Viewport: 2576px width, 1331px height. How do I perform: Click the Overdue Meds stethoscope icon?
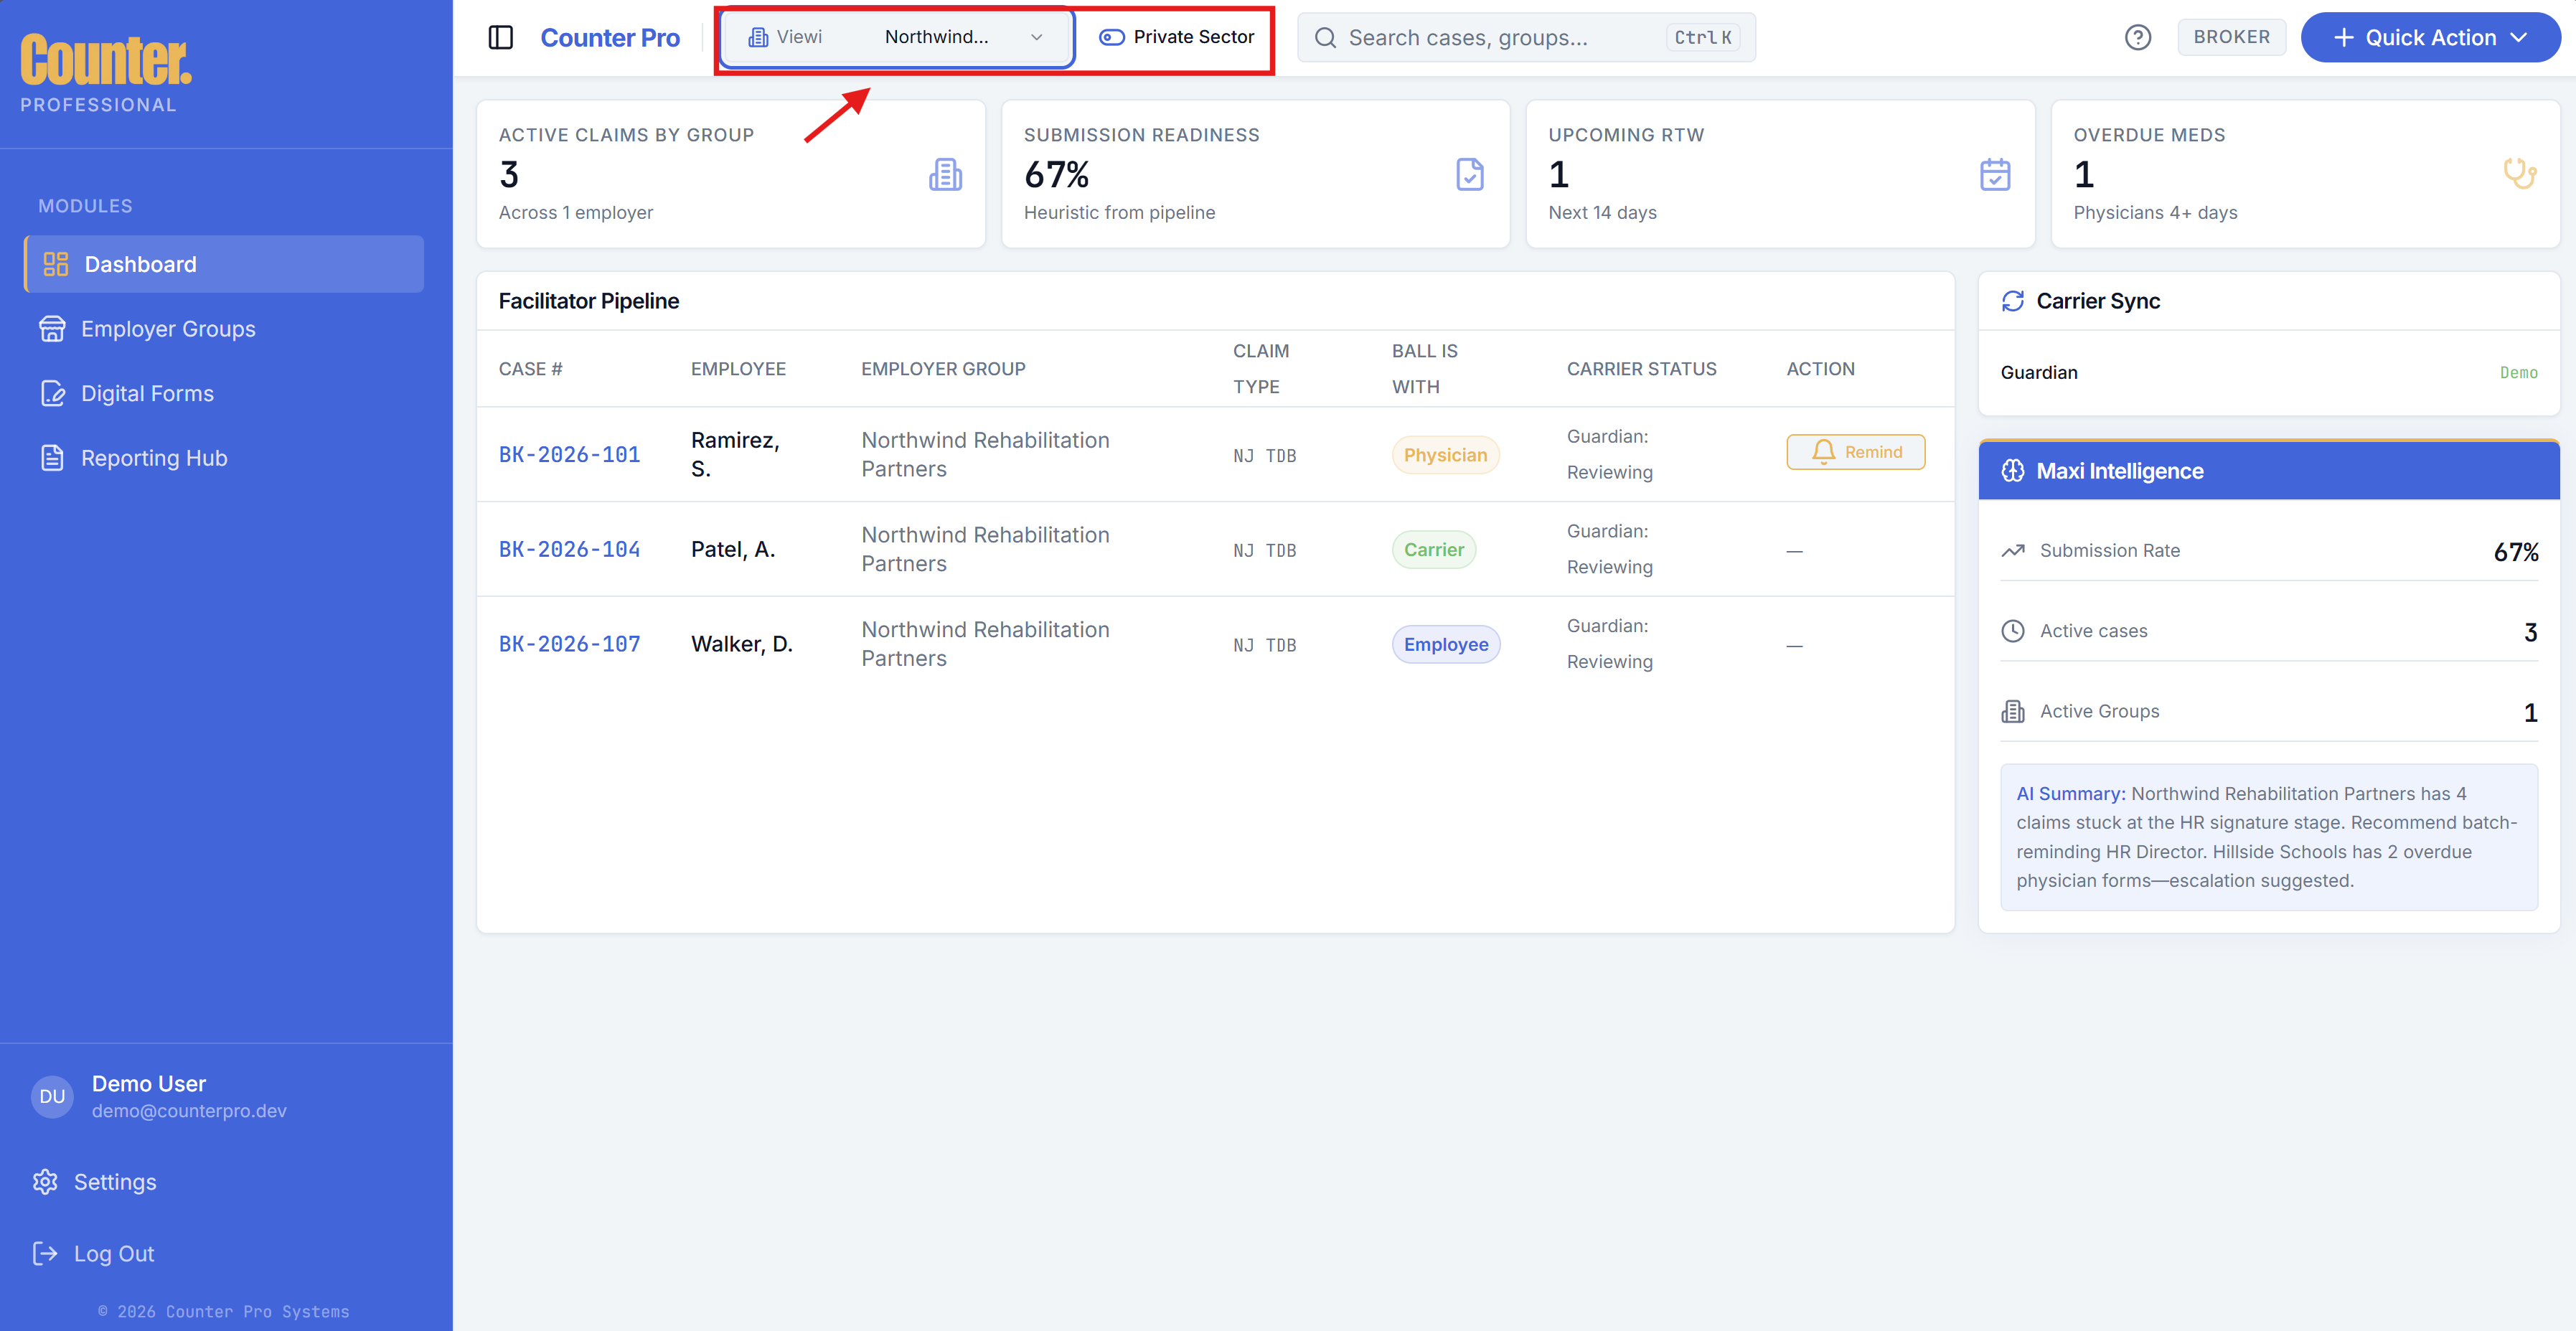(x=2521, y=174)
